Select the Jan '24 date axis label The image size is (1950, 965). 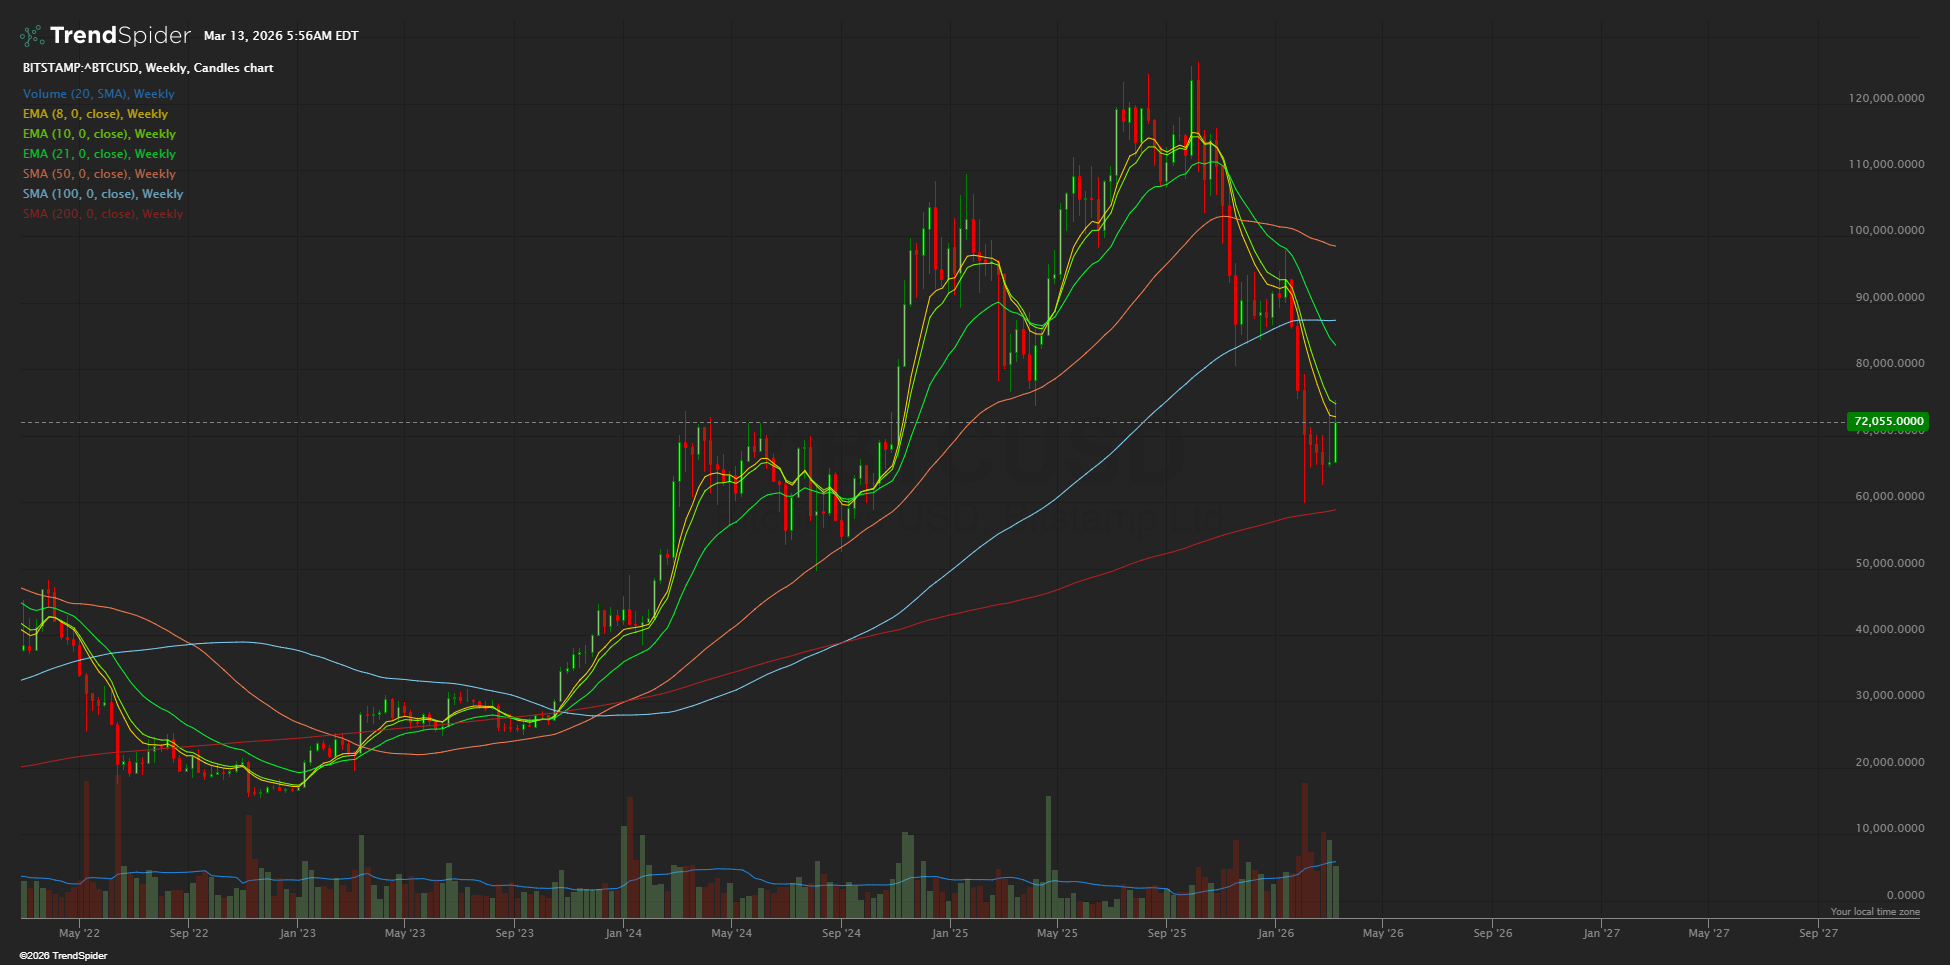623,933
